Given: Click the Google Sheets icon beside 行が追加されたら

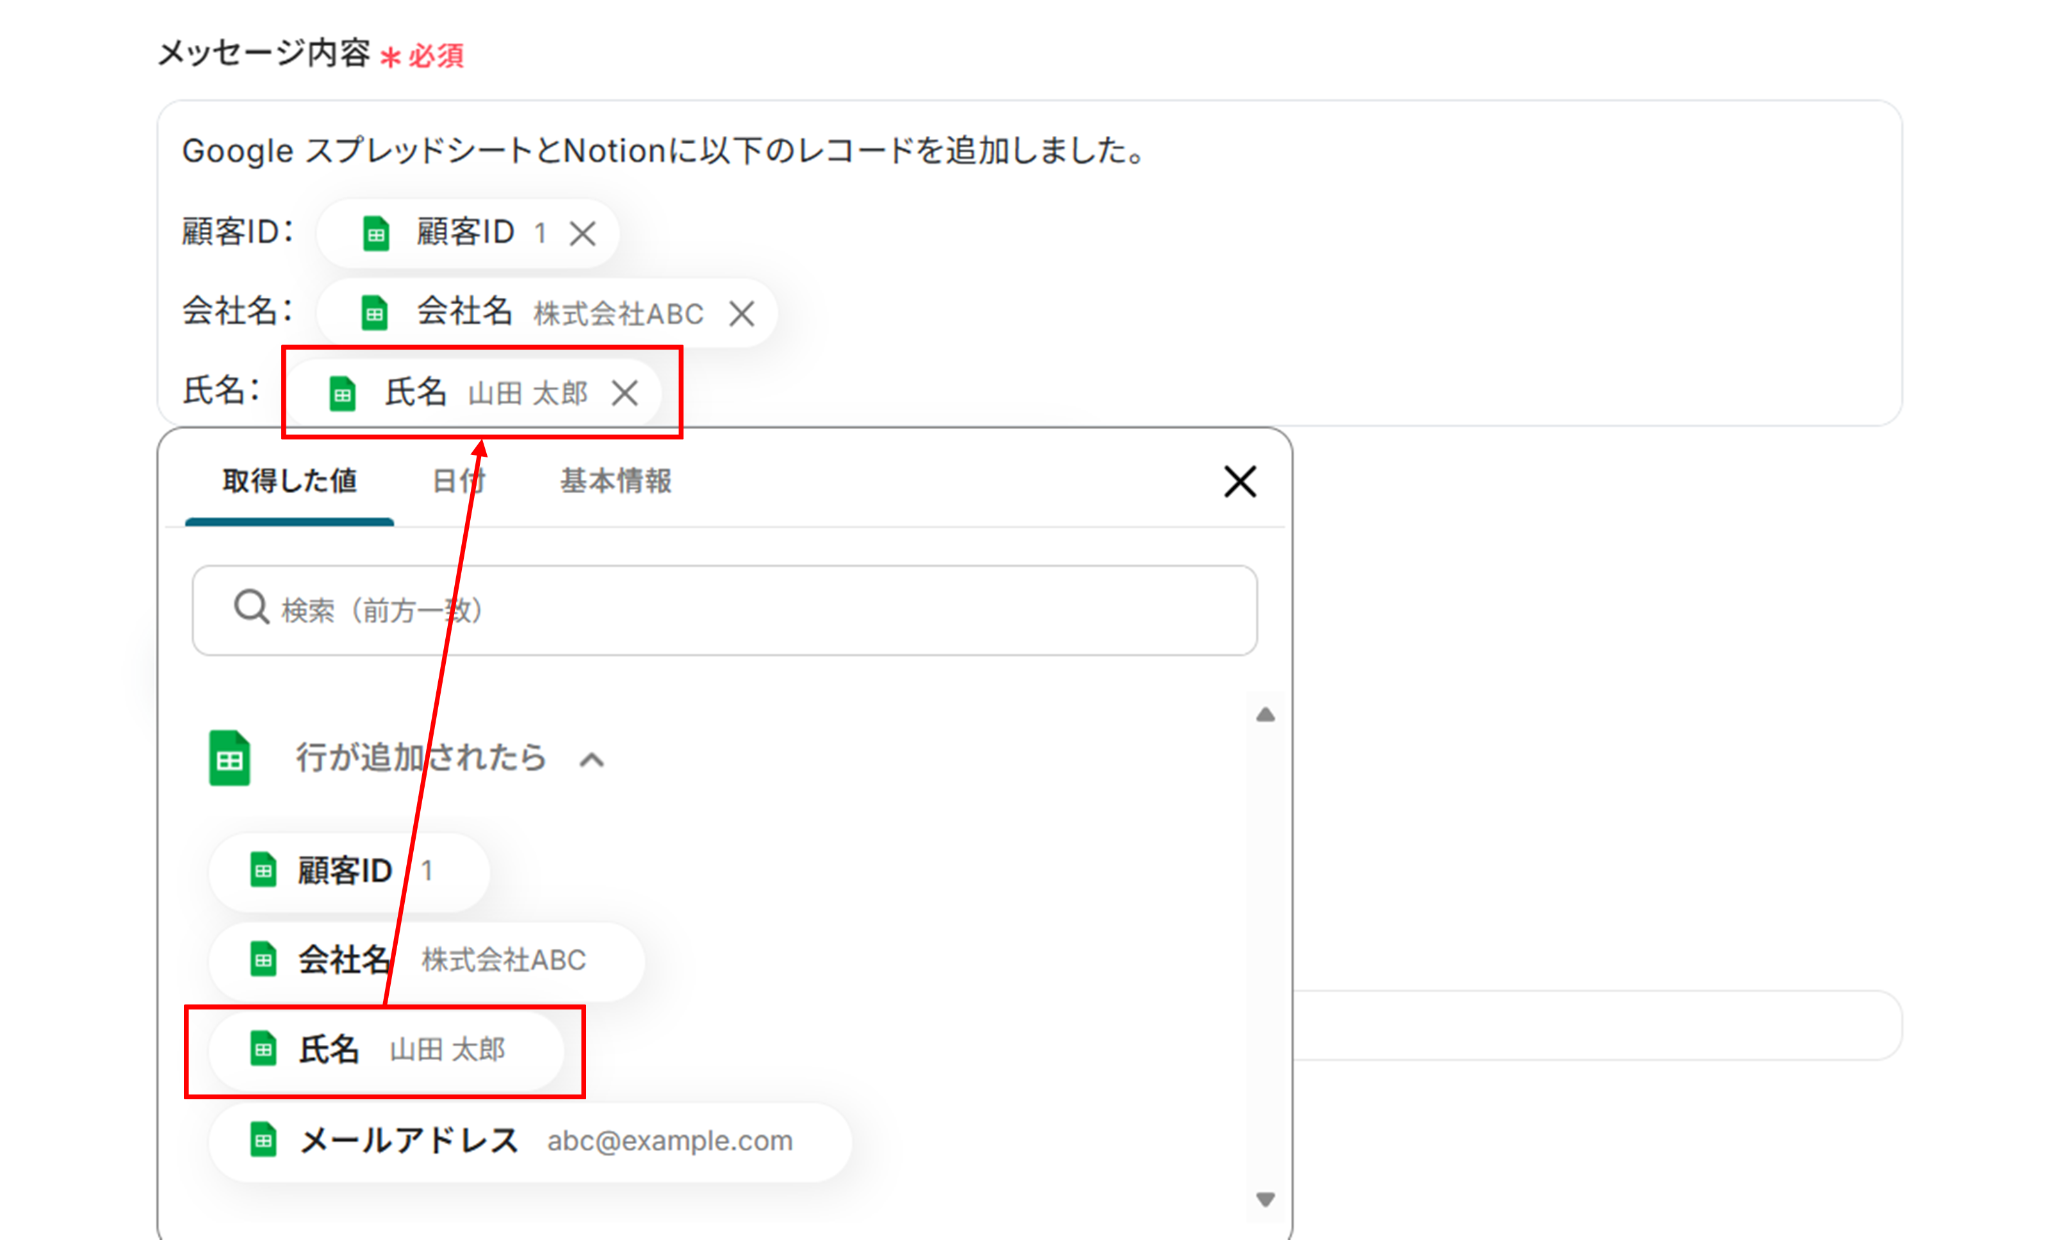Looking at the screenshot, I should (229, 758).
